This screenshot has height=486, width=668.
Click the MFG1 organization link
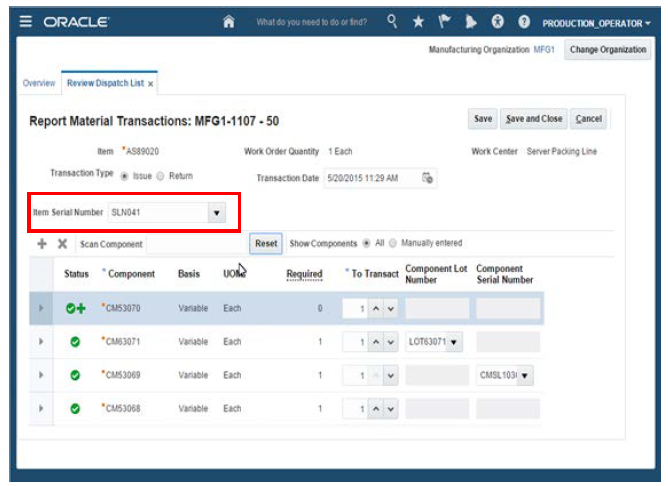(544, 50)
